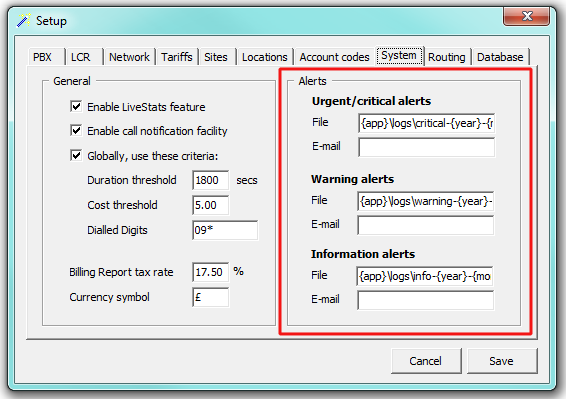The height and width of the screenshot is (399, 566).
Task: Click the 'Enable call notification facility' label
Action: [x=157, y=131]
